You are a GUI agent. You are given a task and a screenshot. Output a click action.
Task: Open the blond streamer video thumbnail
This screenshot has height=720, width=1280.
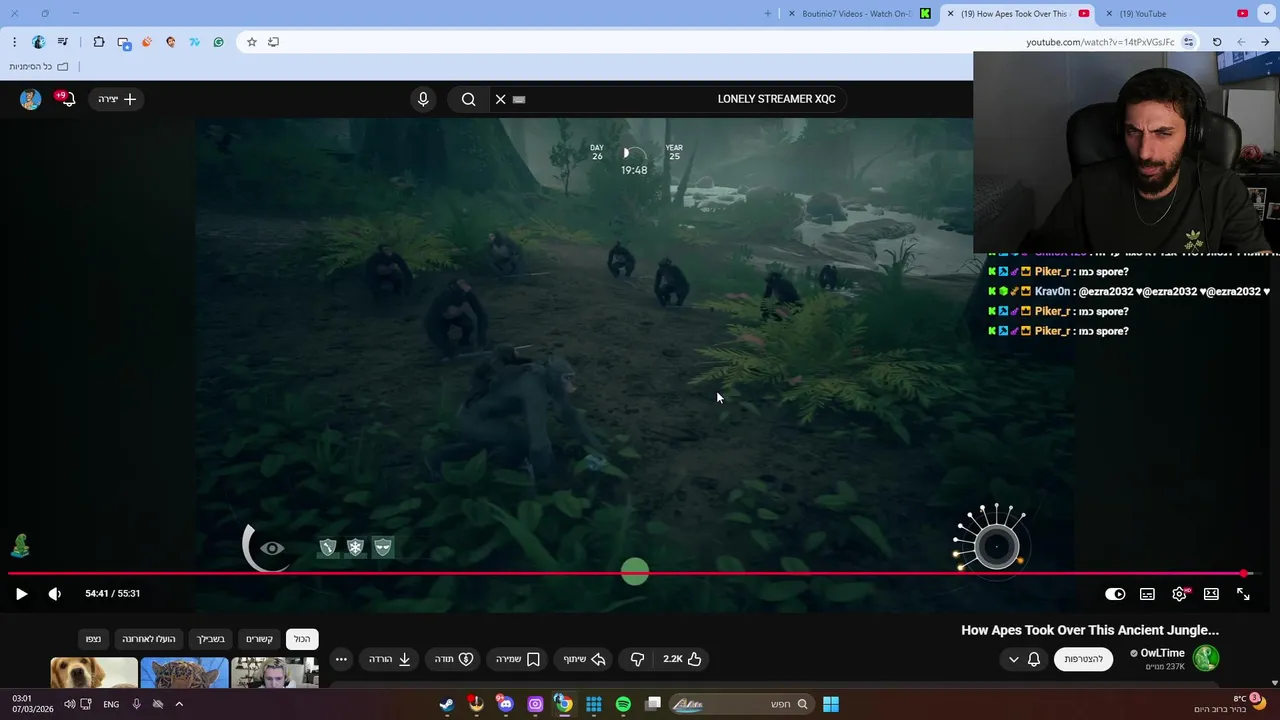pos(275,673)
